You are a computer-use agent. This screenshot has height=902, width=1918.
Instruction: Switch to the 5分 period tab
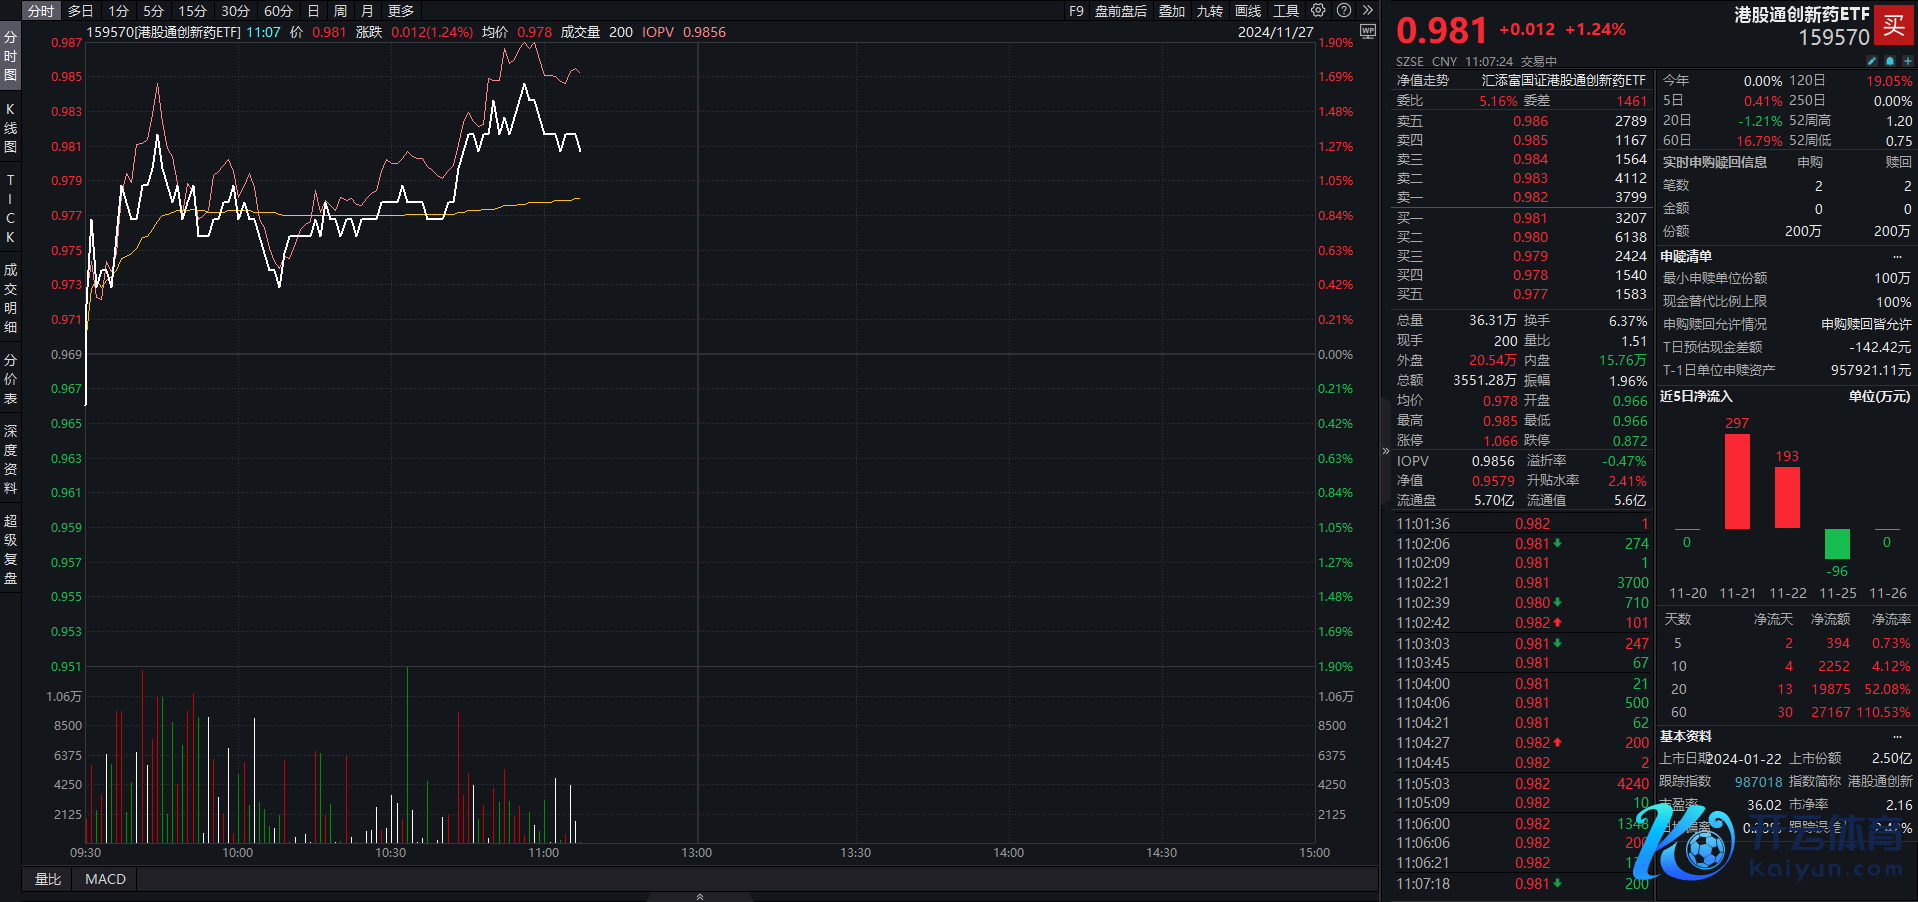click(x=153, y=11)
